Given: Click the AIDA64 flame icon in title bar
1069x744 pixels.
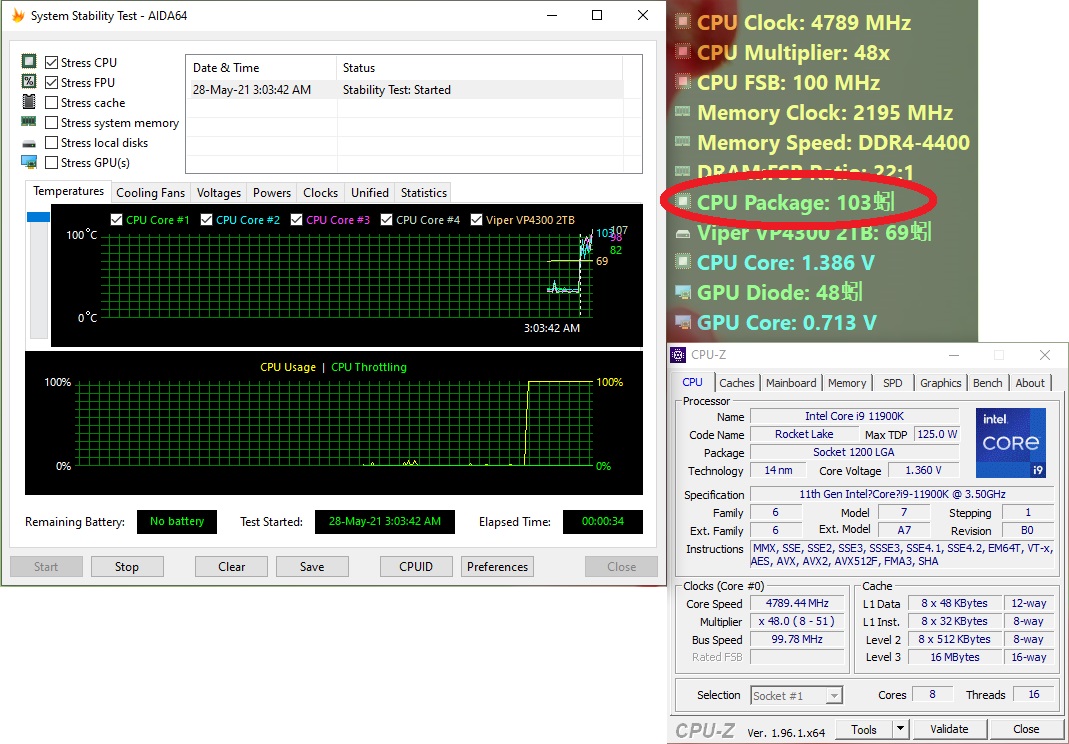Looking at the screenshot, I should [18, 15].
